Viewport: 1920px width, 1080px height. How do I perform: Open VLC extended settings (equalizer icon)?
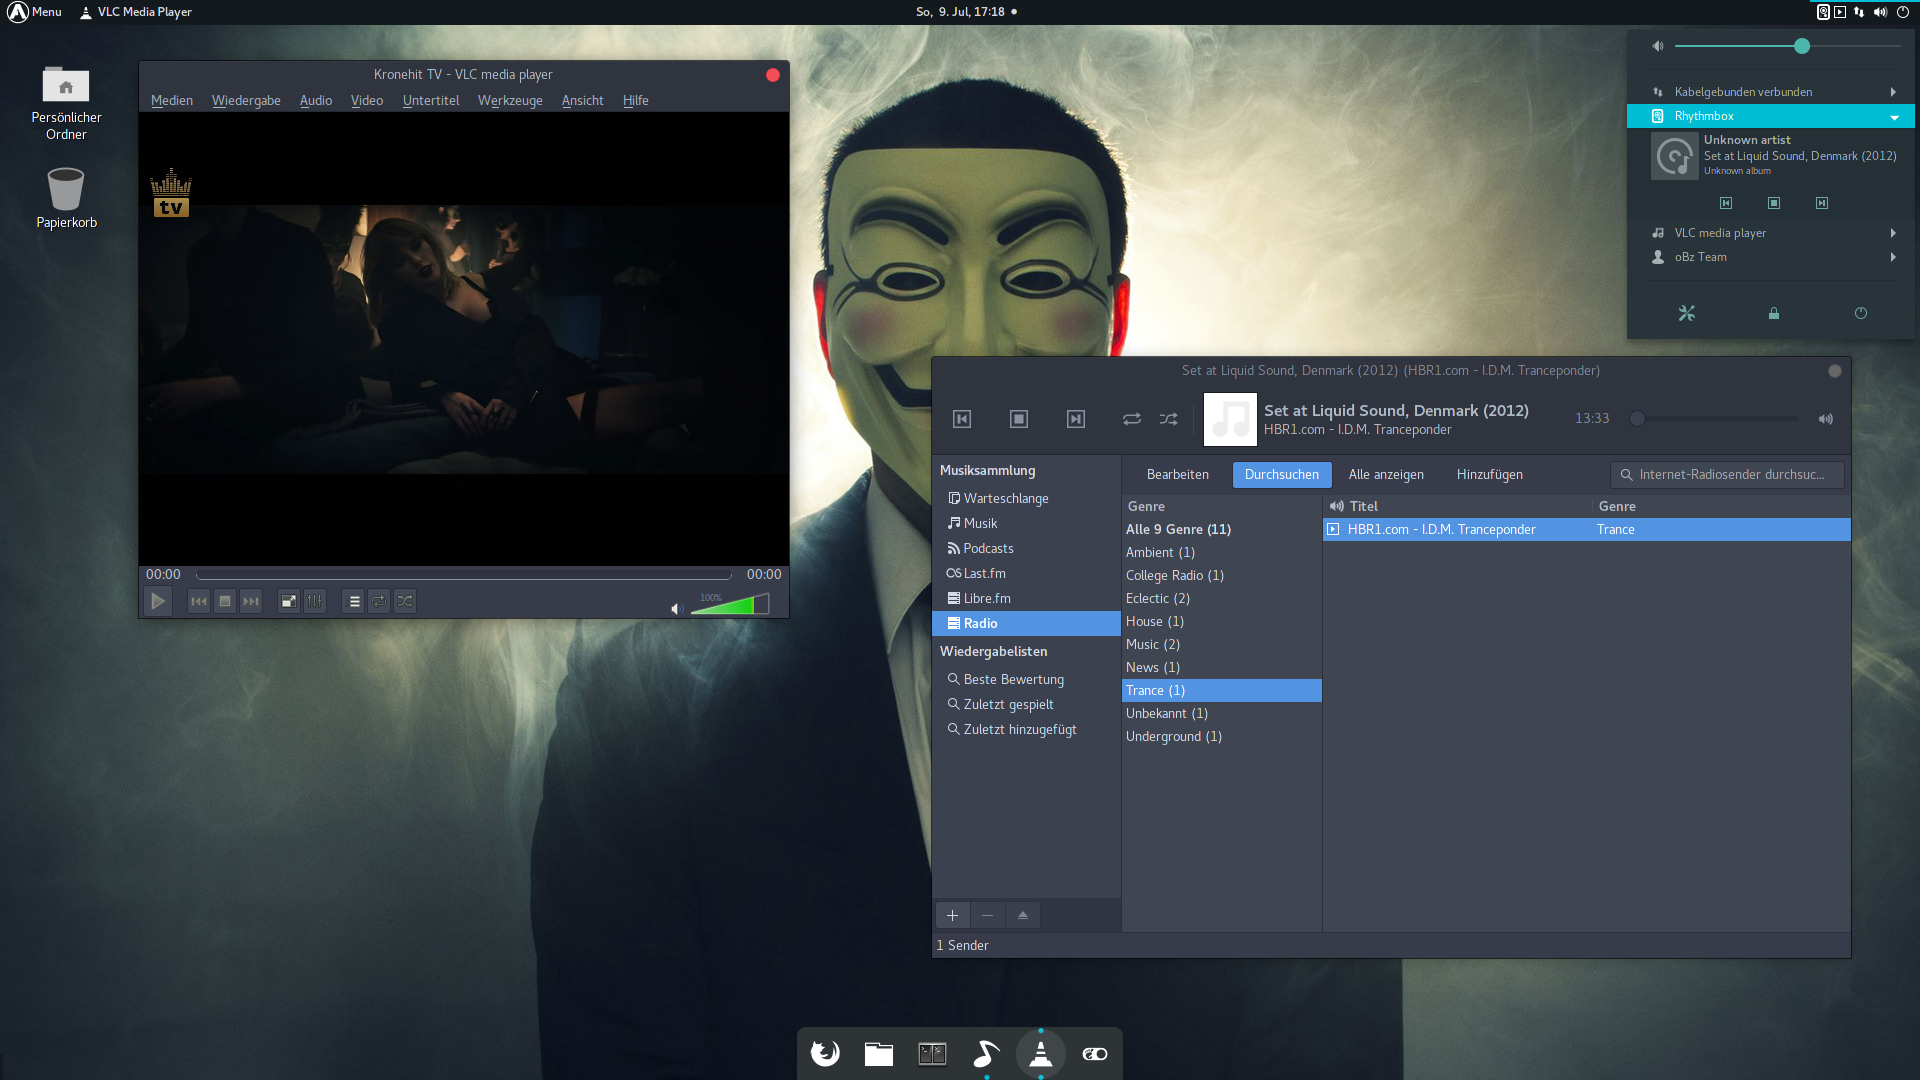pyautogui.click(x=315, y=601)
